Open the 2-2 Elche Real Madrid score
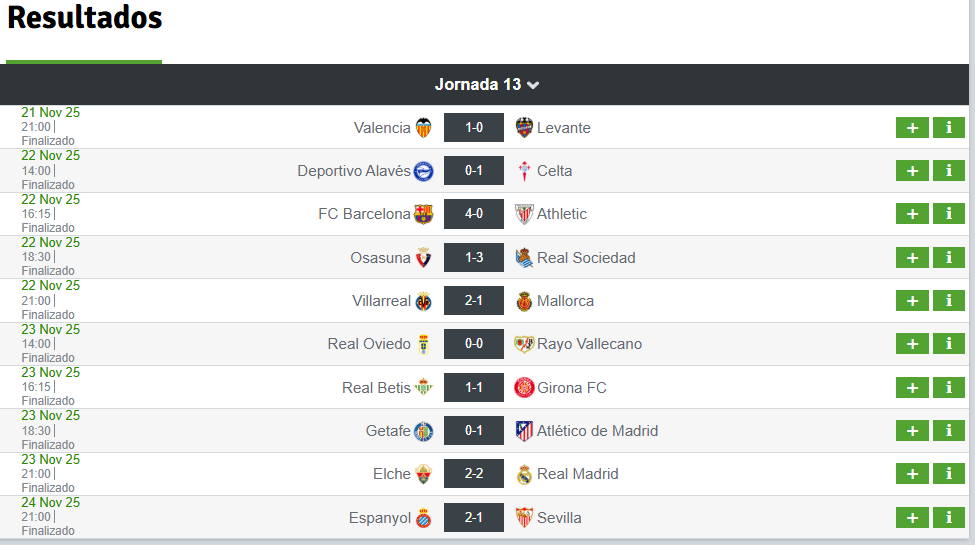Screen dimensions: 975x545 [474, 474]
